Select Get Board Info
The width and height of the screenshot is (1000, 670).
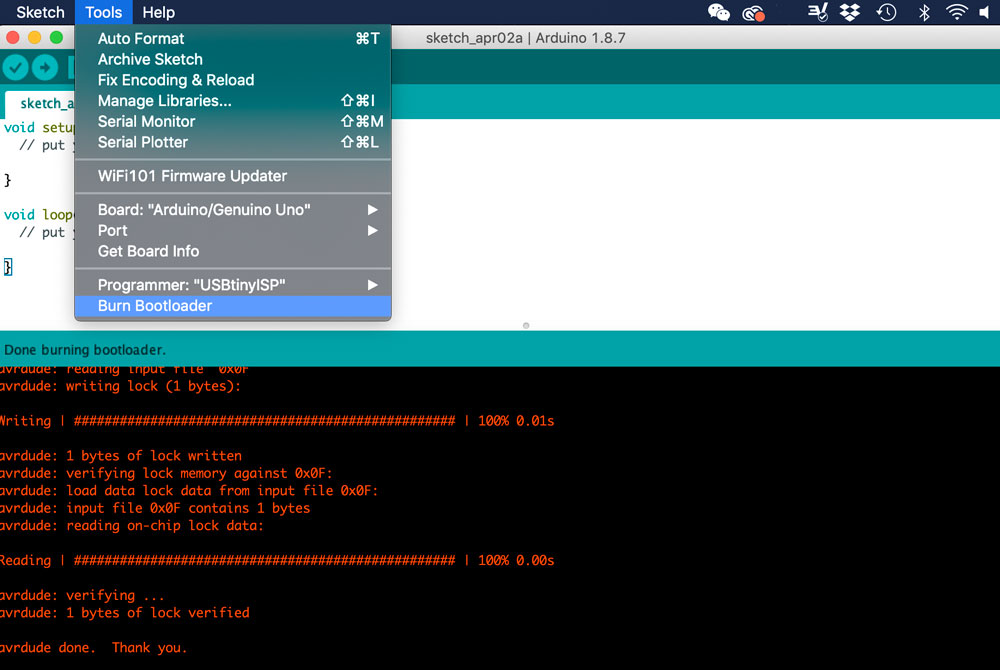click(x=233, y=251)
